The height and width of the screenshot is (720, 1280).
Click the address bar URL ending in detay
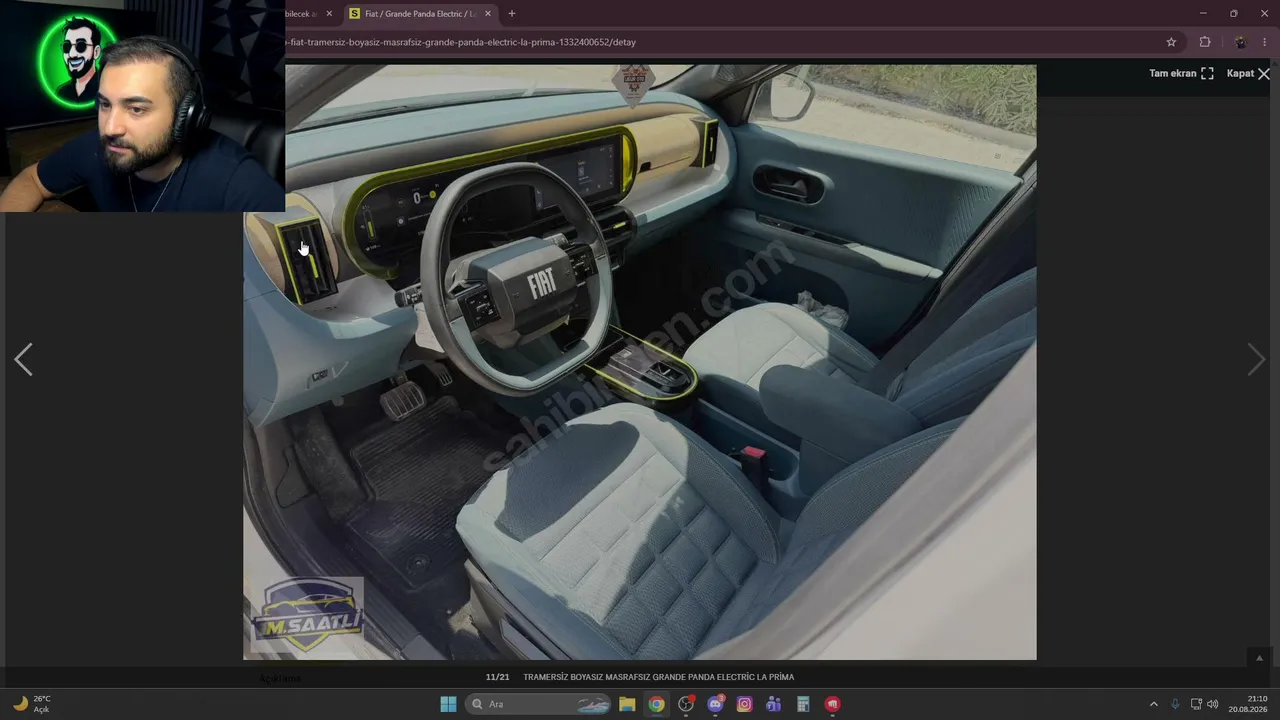(462, 42)
